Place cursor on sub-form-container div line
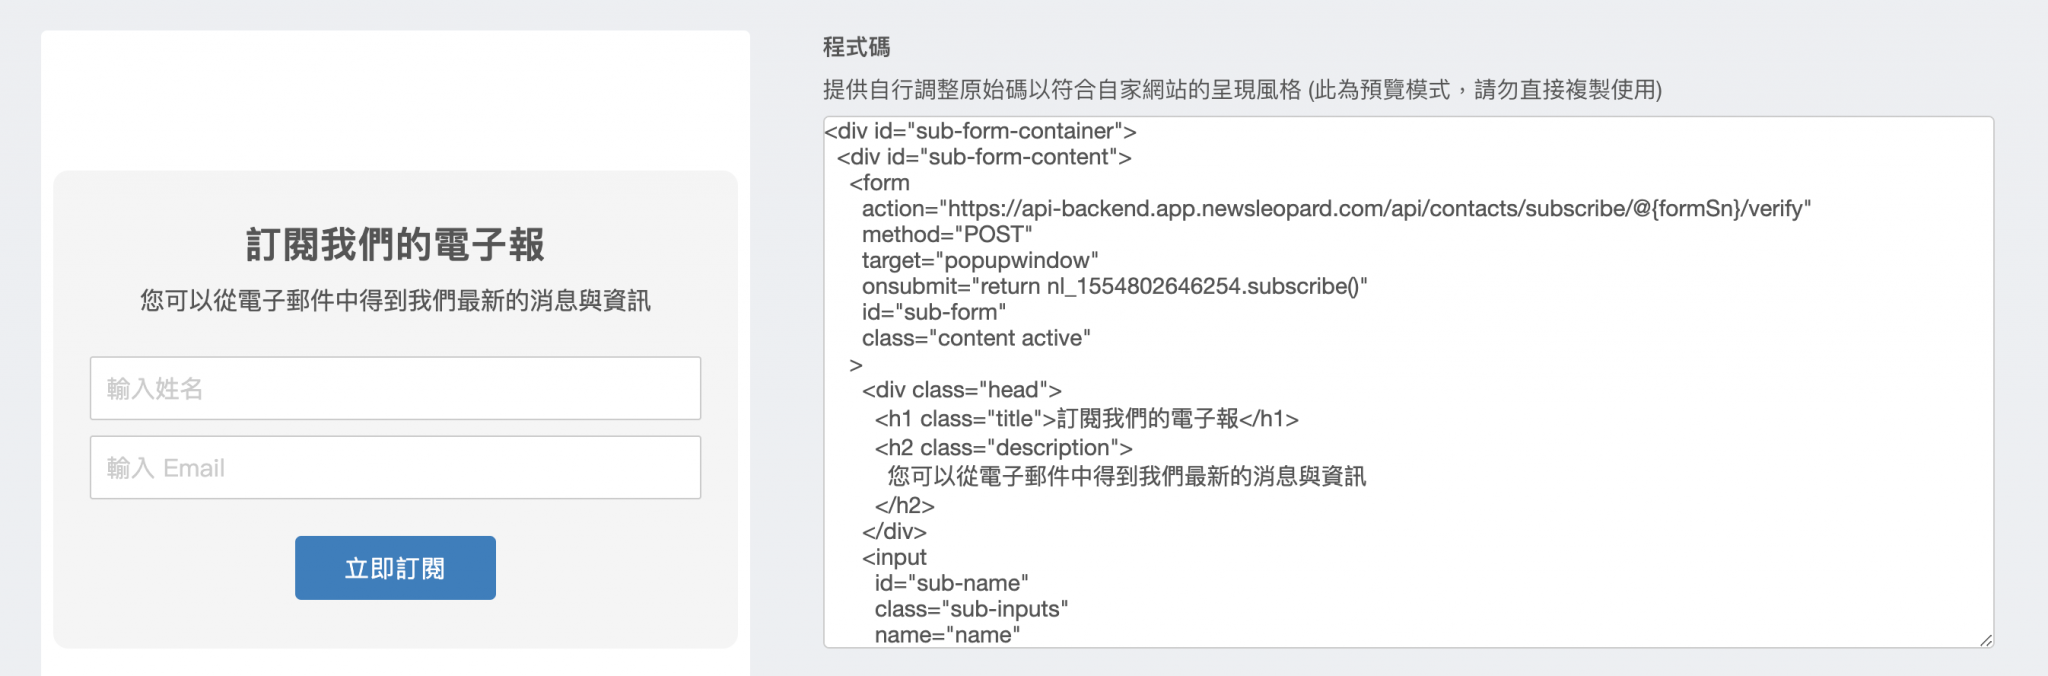The image size is (2048, 676). click(980, 131)
